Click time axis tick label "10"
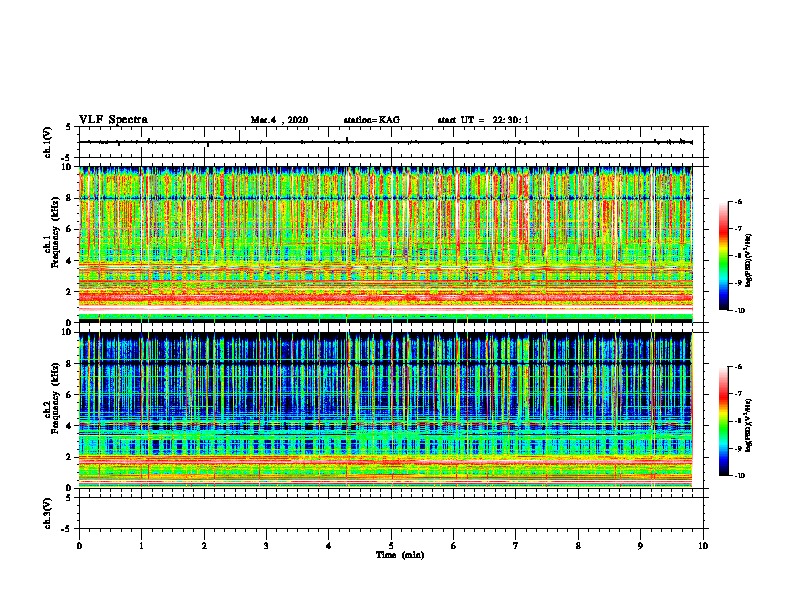 coord(703,545)
